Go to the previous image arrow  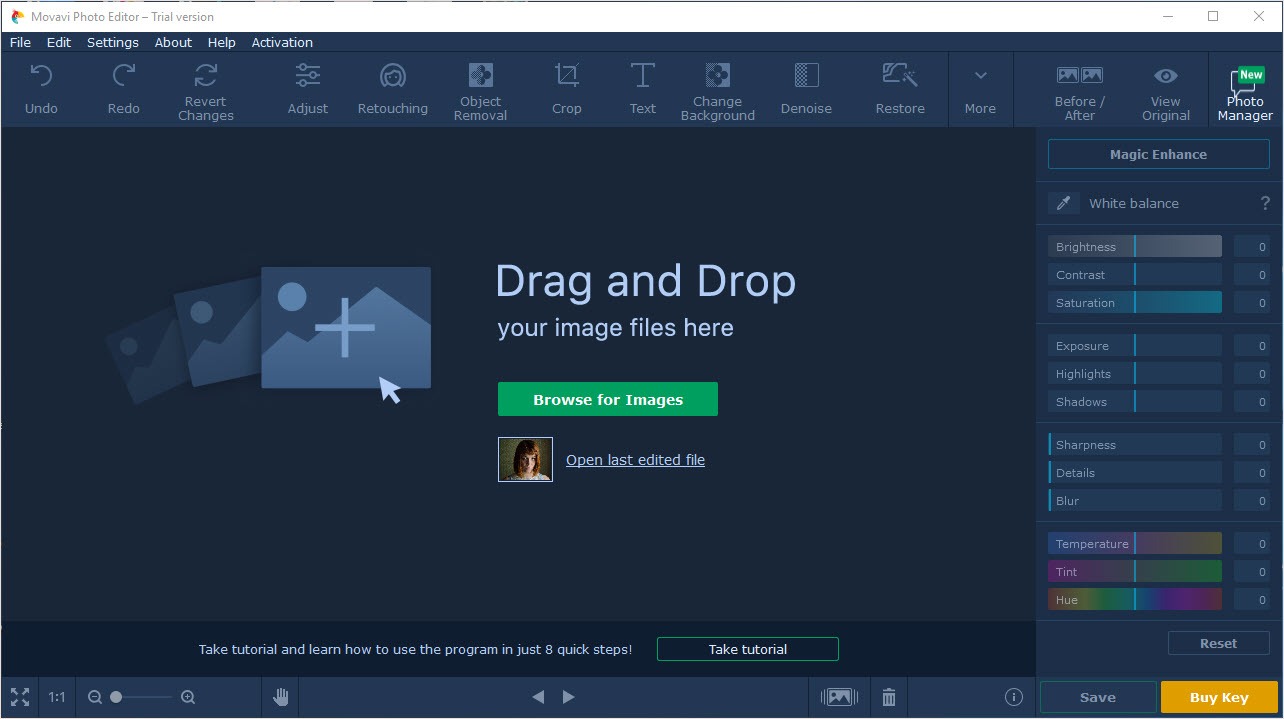pos(538,697)
